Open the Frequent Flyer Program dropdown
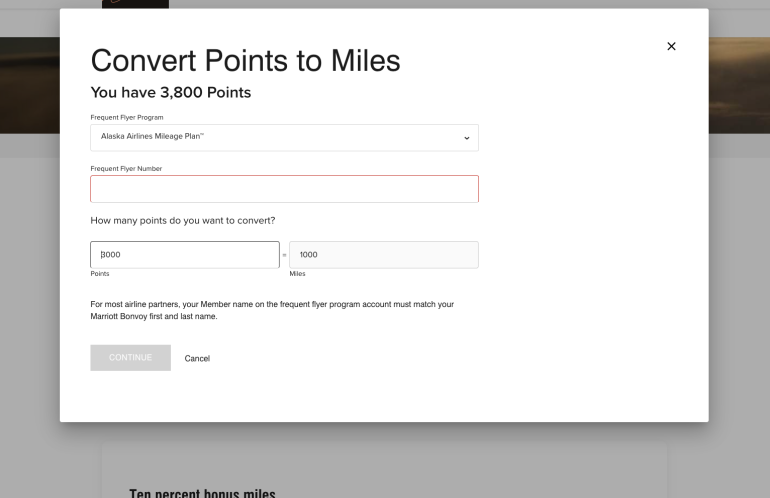The height and width of the screenshot is (498, 770). [284, 137]
